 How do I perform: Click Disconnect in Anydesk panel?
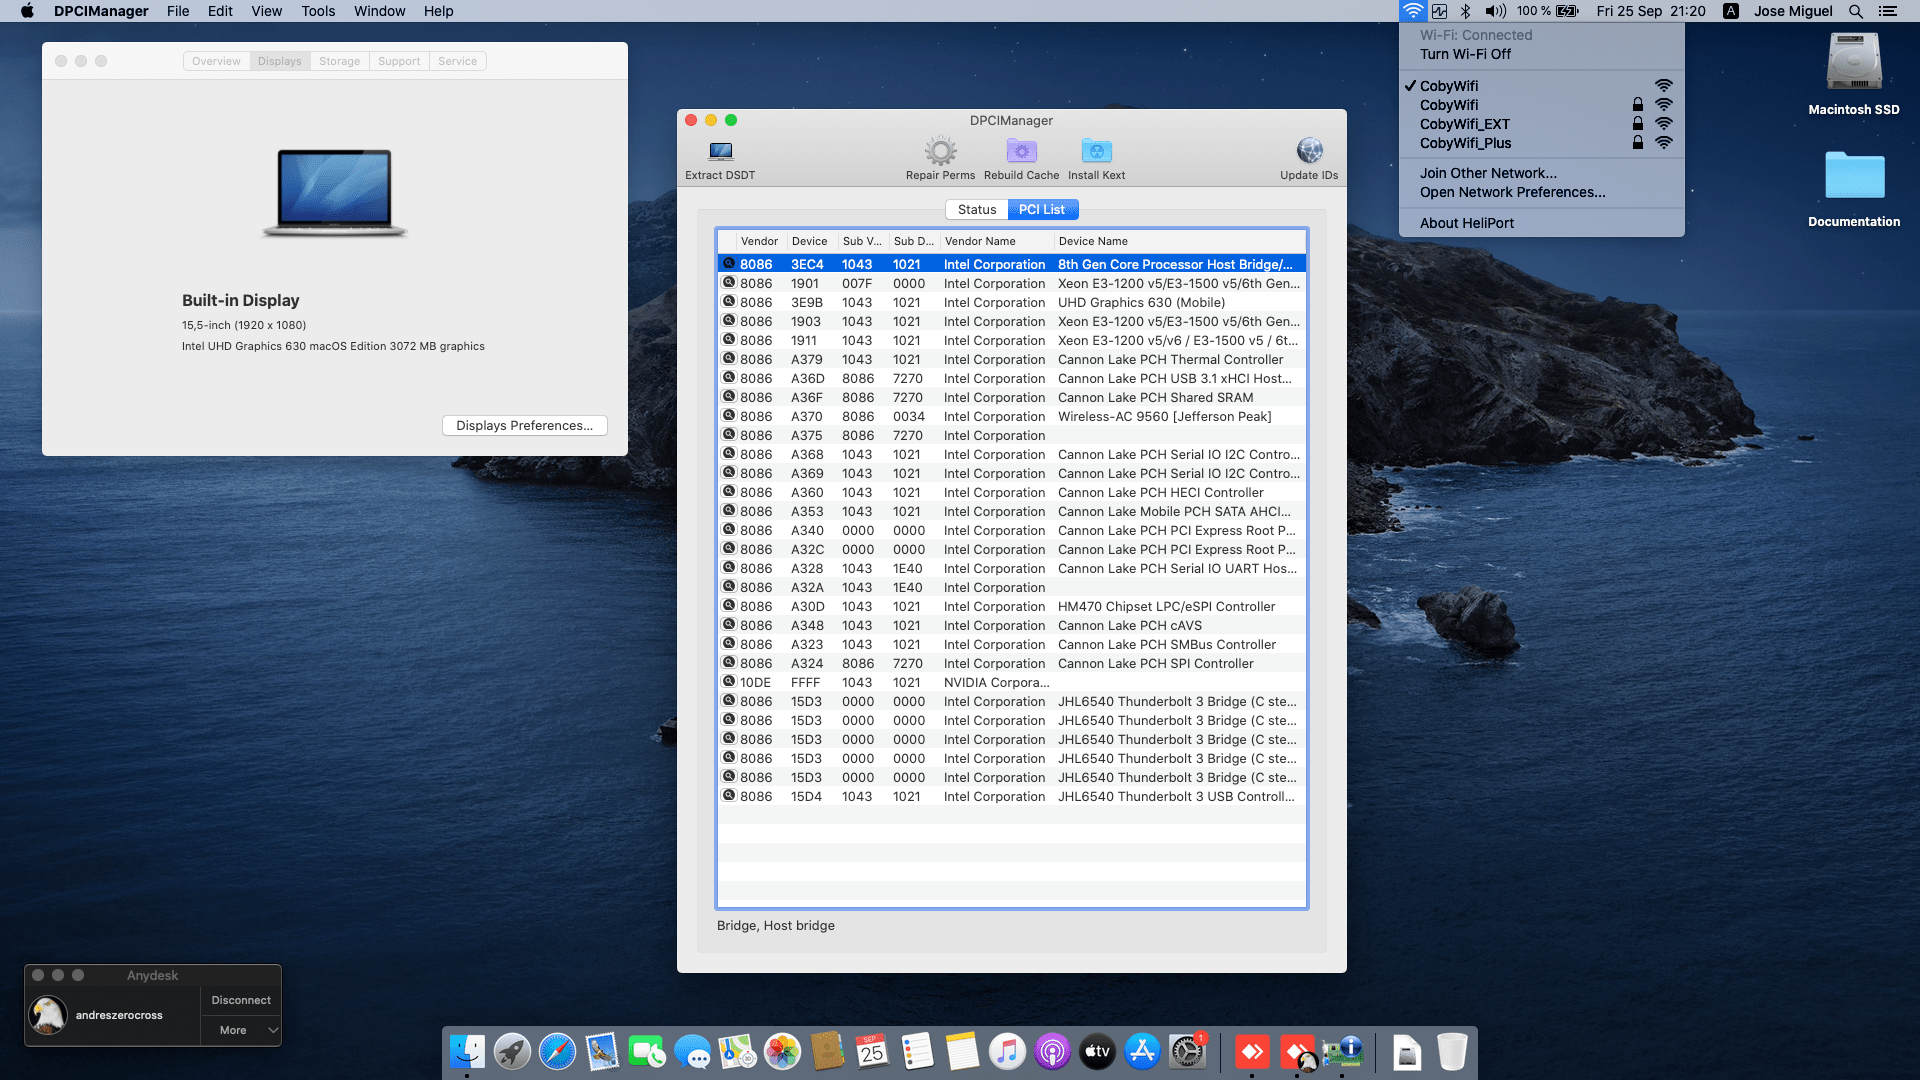tap(241, 1000)
